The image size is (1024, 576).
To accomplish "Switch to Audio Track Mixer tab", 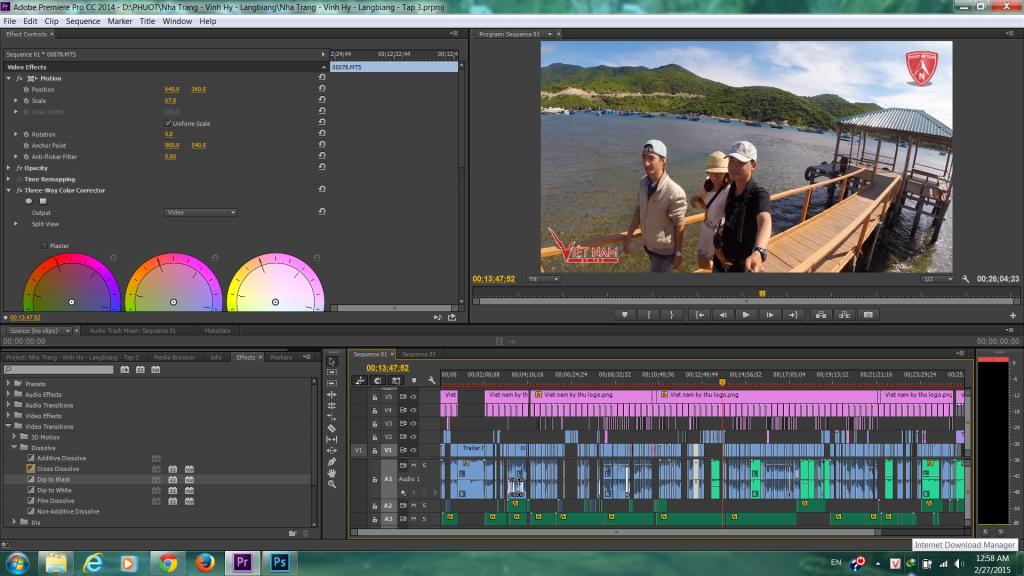I will [133, 330].
